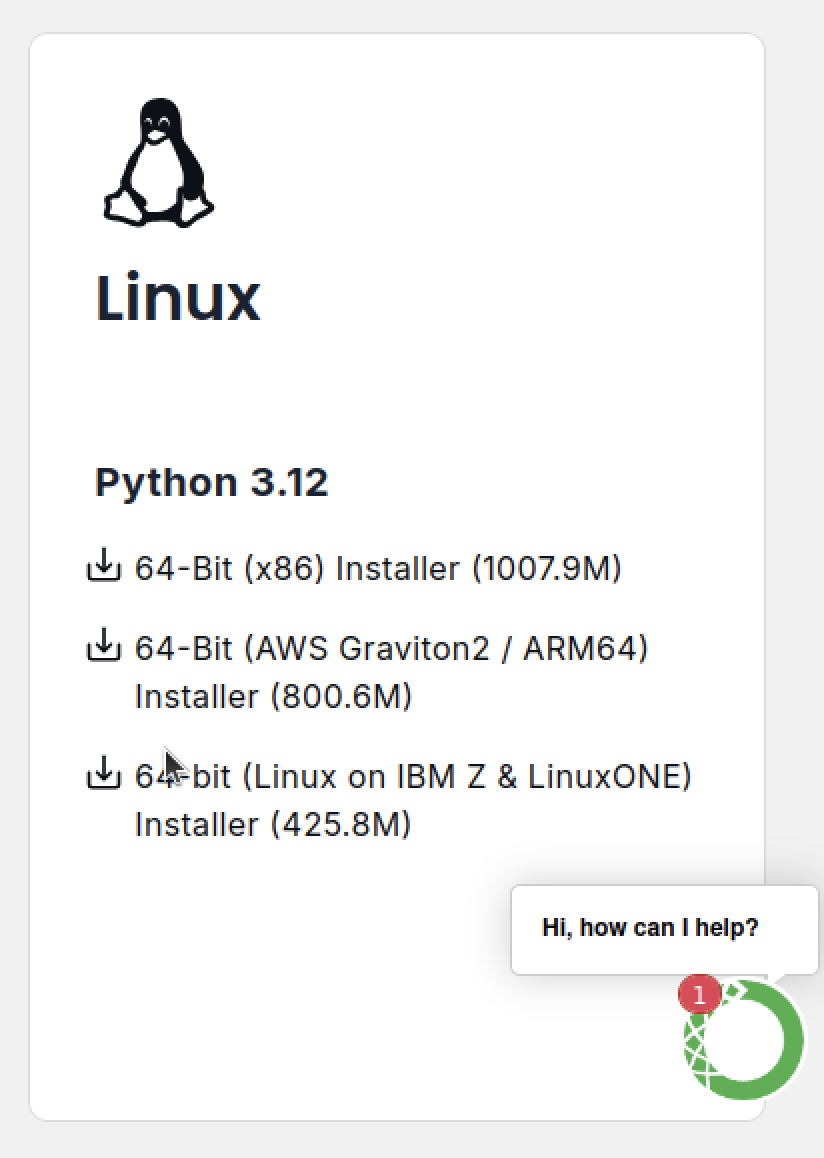824x1158 pixels.
Task: Click the Linux heading text
Action: 178,297
